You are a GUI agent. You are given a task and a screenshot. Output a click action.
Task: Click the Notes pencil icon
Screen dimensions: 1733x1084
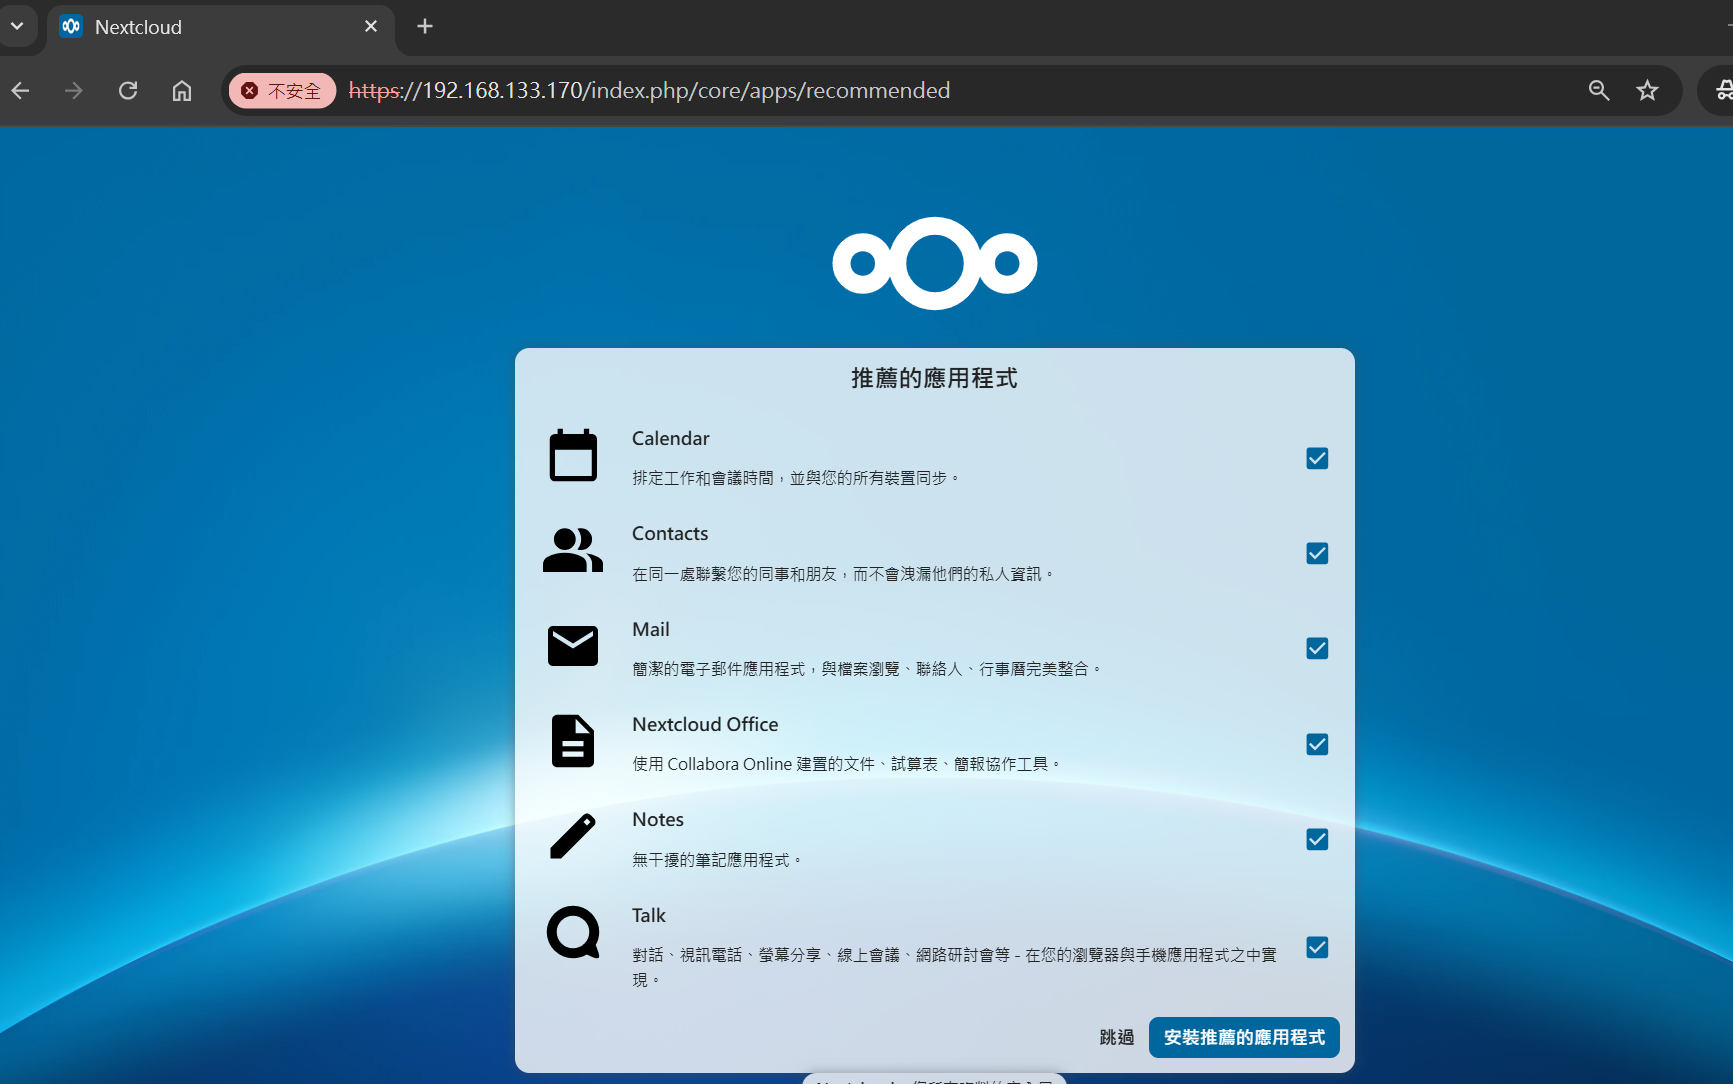point(573,836)
